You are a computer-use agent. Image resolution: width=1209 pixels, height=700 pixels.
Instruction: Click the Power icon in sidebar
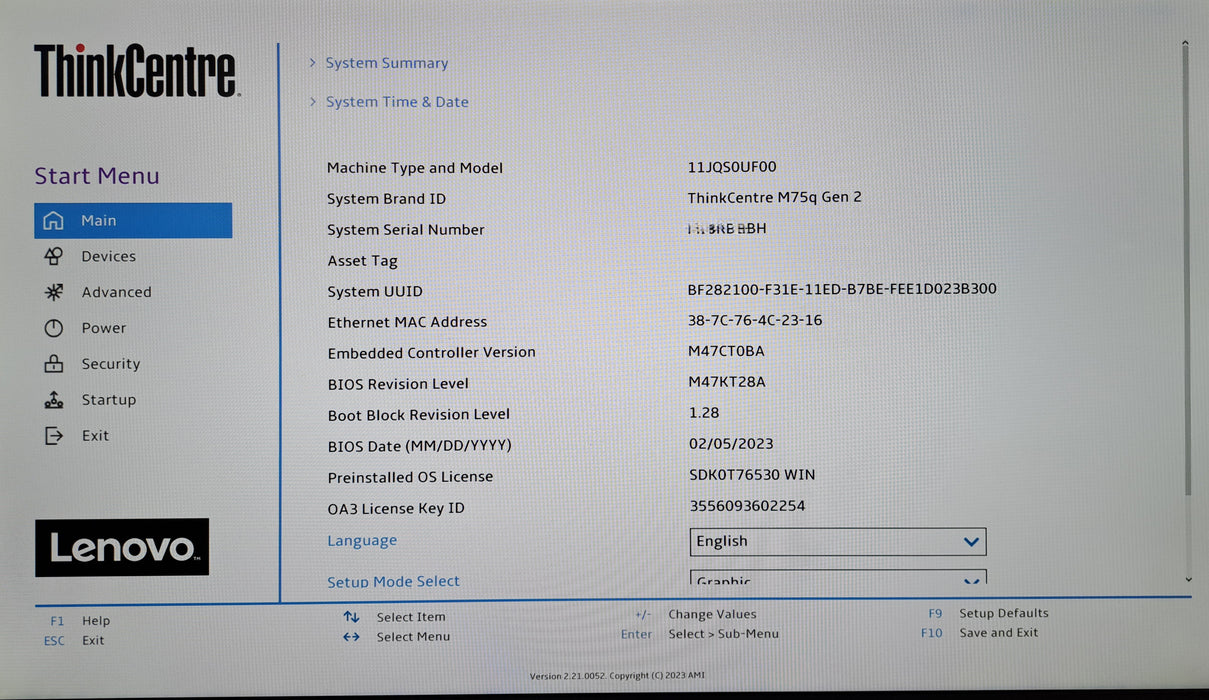coord(54,328)
